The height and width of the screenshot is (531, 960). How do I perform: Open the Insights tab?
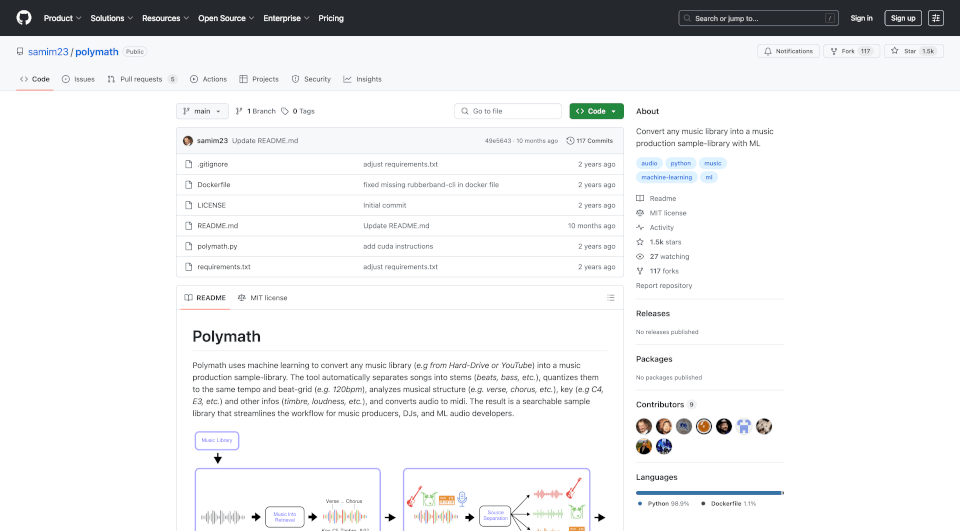point(362,79)
